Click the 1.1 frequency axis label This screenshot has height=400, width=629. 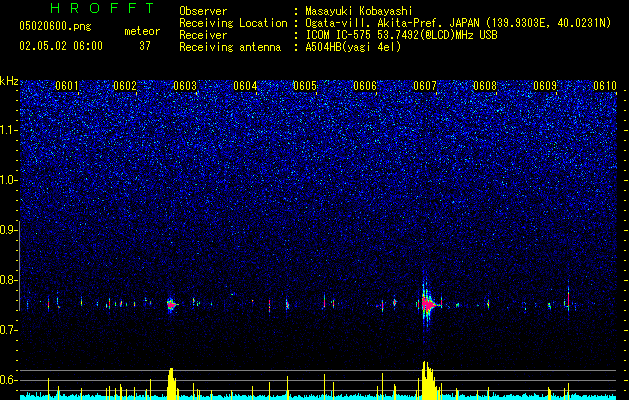click(x=9, y=130)
